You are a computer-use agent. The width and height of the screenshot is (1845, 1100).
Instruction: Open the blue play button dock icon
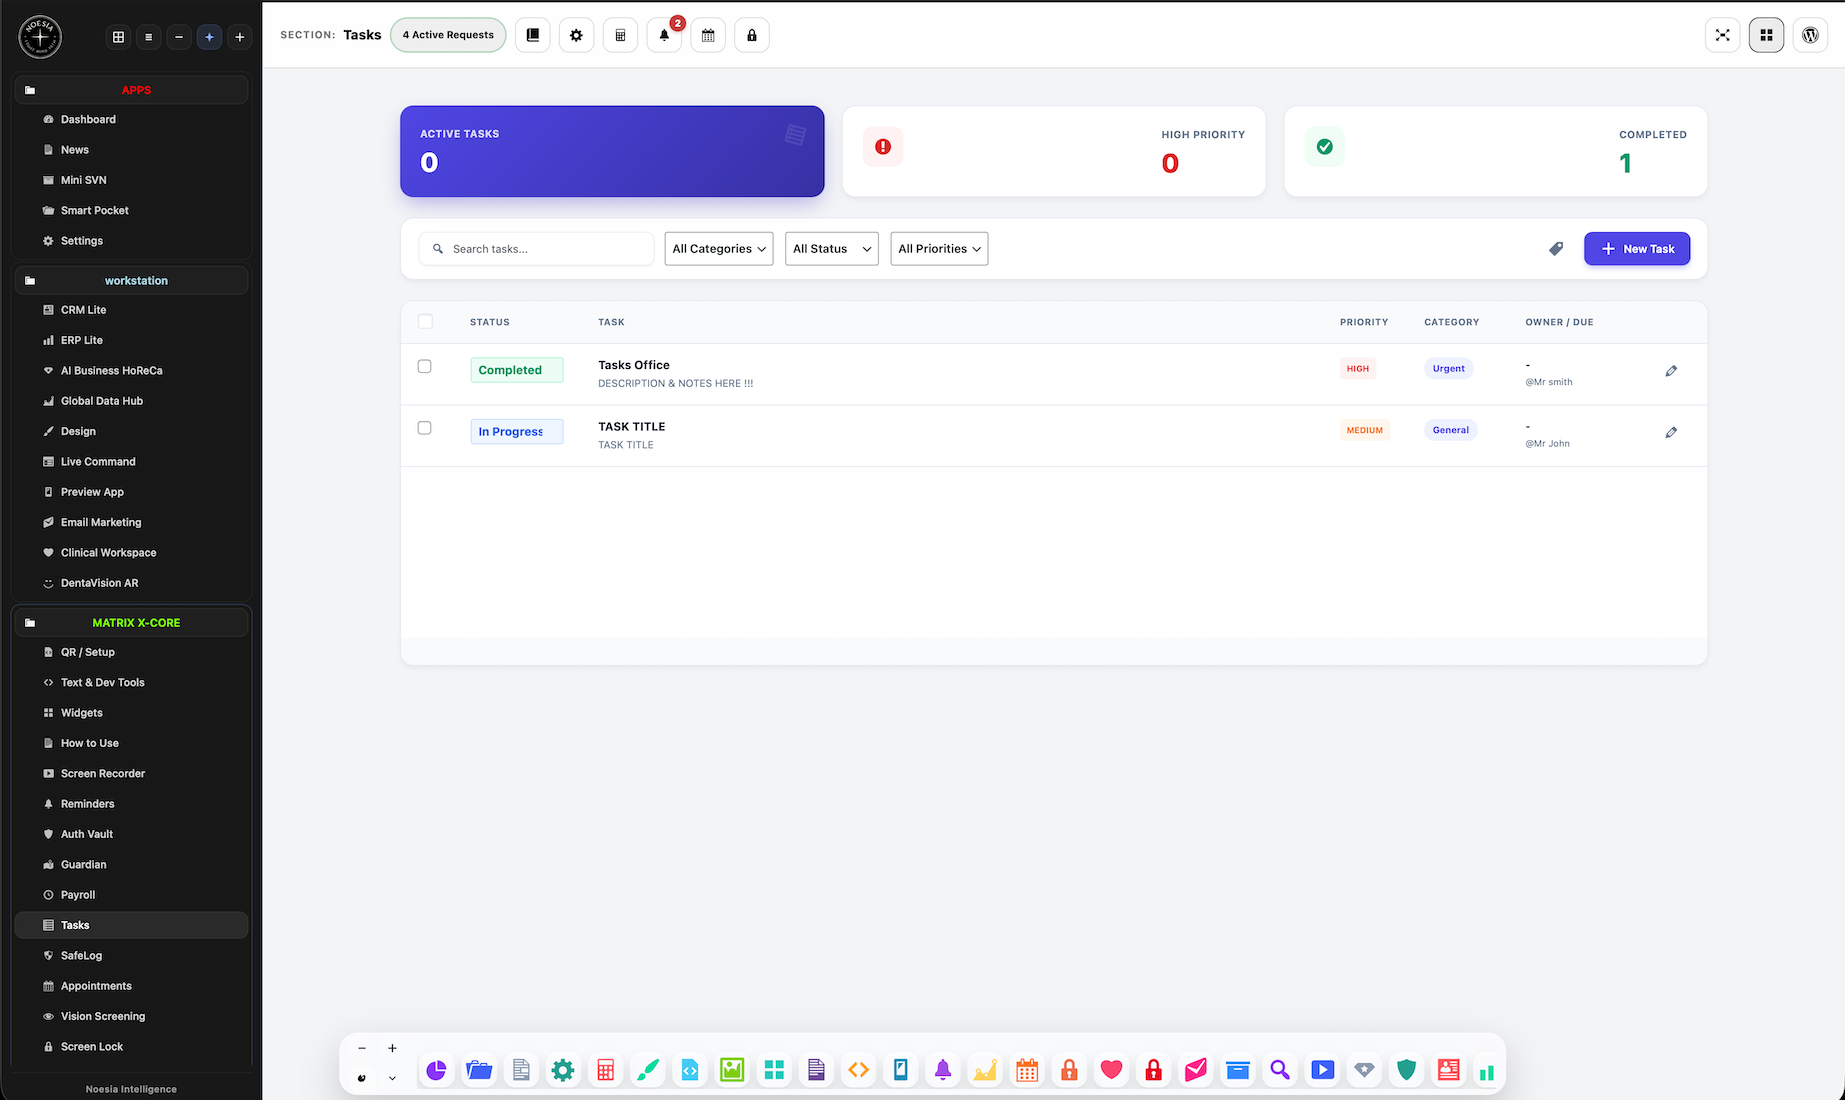(x=1322, y=1070)
